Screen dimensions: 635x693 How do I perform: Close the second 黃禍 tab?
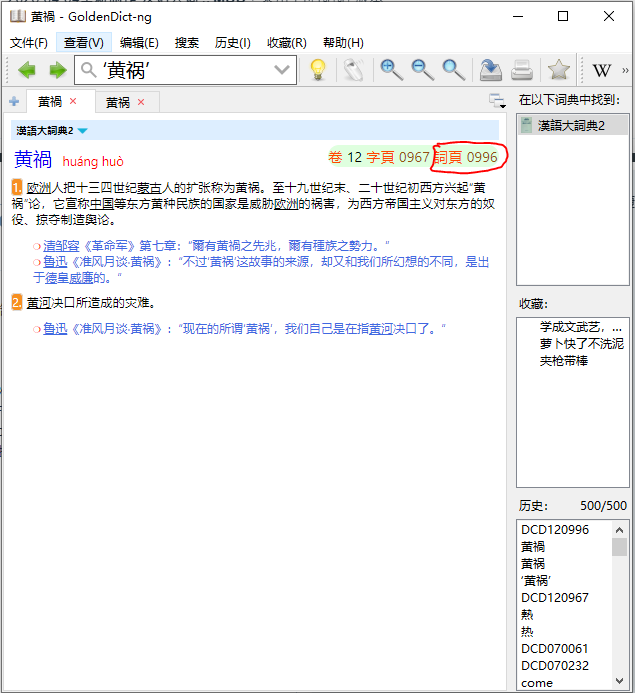[141, 102]
